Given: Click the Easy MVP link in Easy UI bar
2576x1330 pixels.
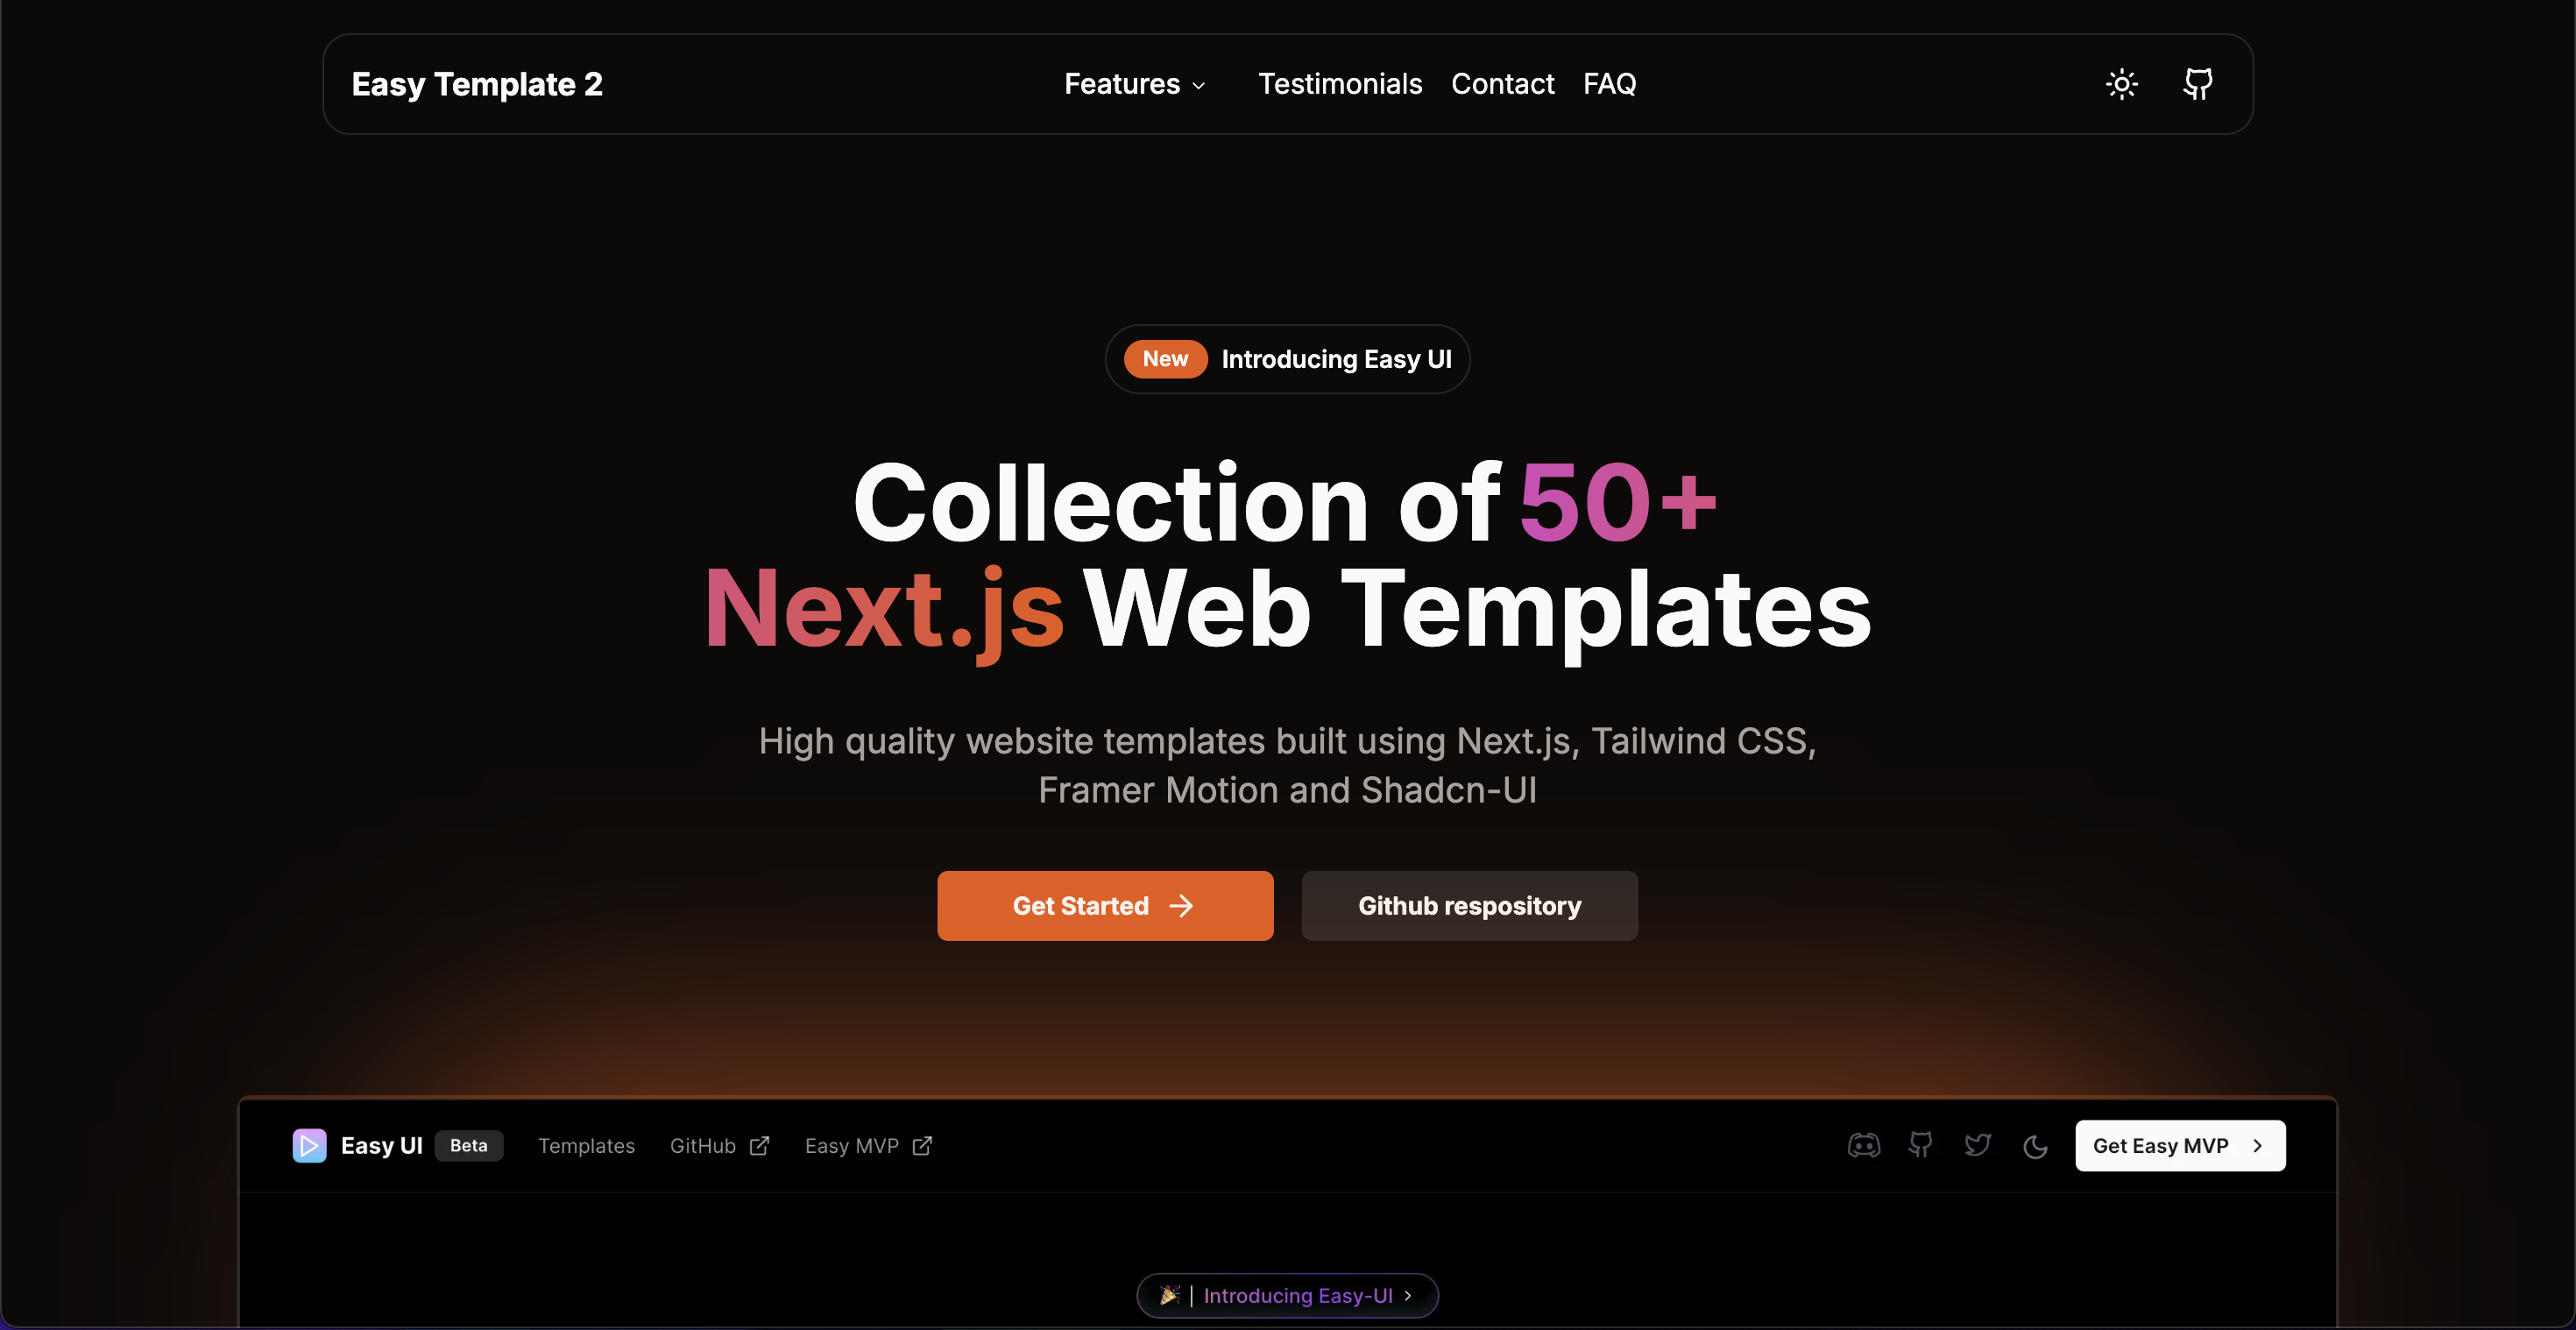Looking at the screenshot, I should pyautogui.click(x=865, y=1145).
